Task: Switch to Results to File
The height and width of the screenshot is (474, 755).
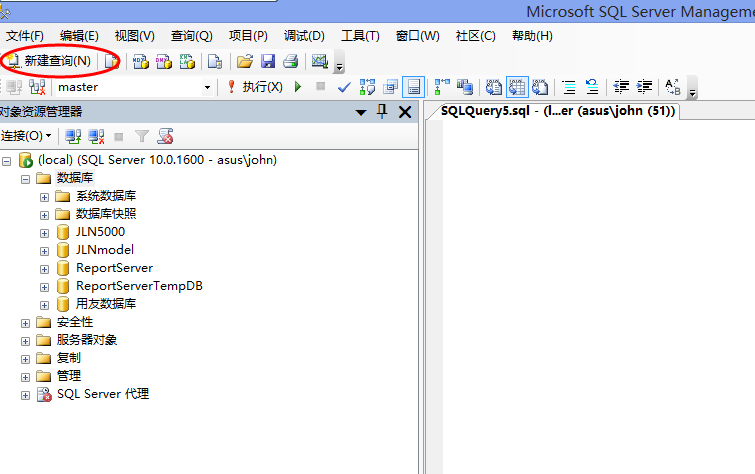Action: point(540,87)
